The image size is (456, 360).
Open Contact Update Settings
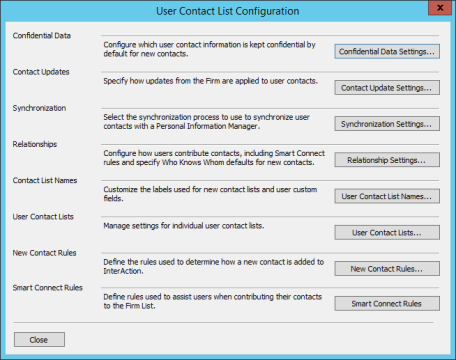click(x=387, y=88)
